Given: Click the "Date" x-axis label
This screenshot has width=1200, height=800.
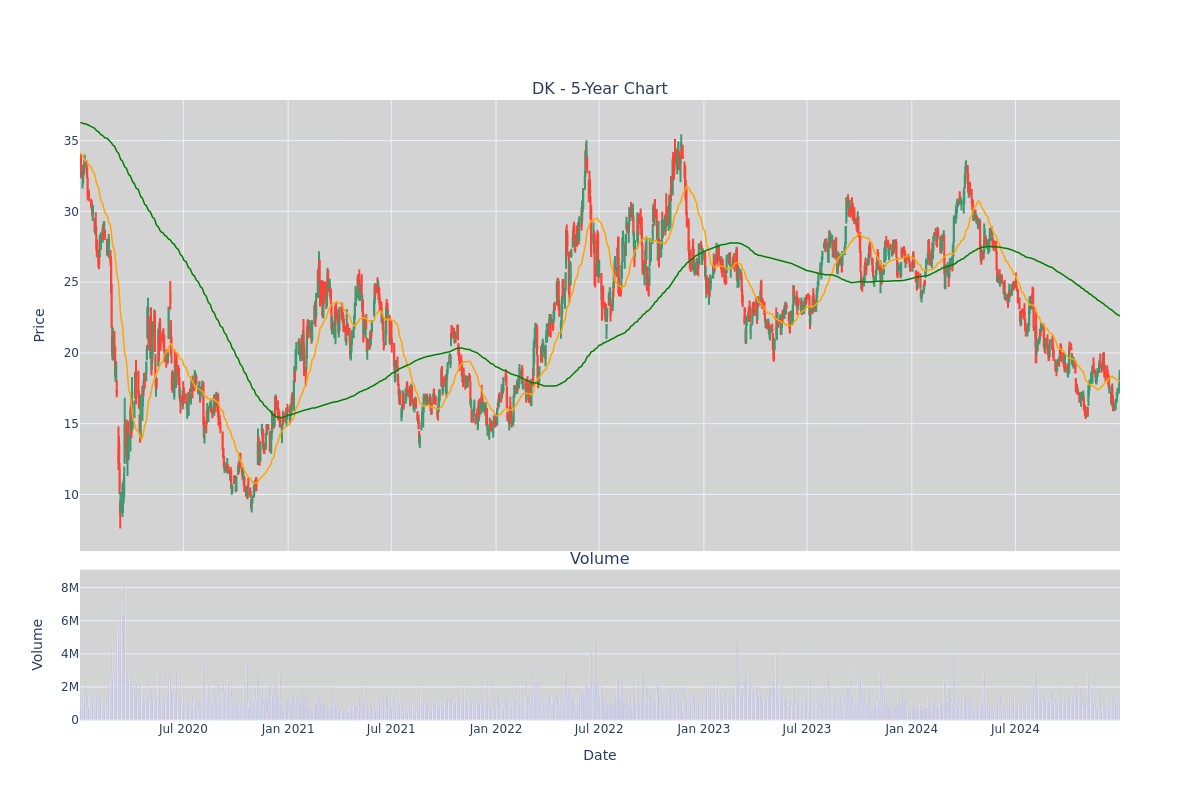Looking at the screenshot, I should click(x=600, y=756).
